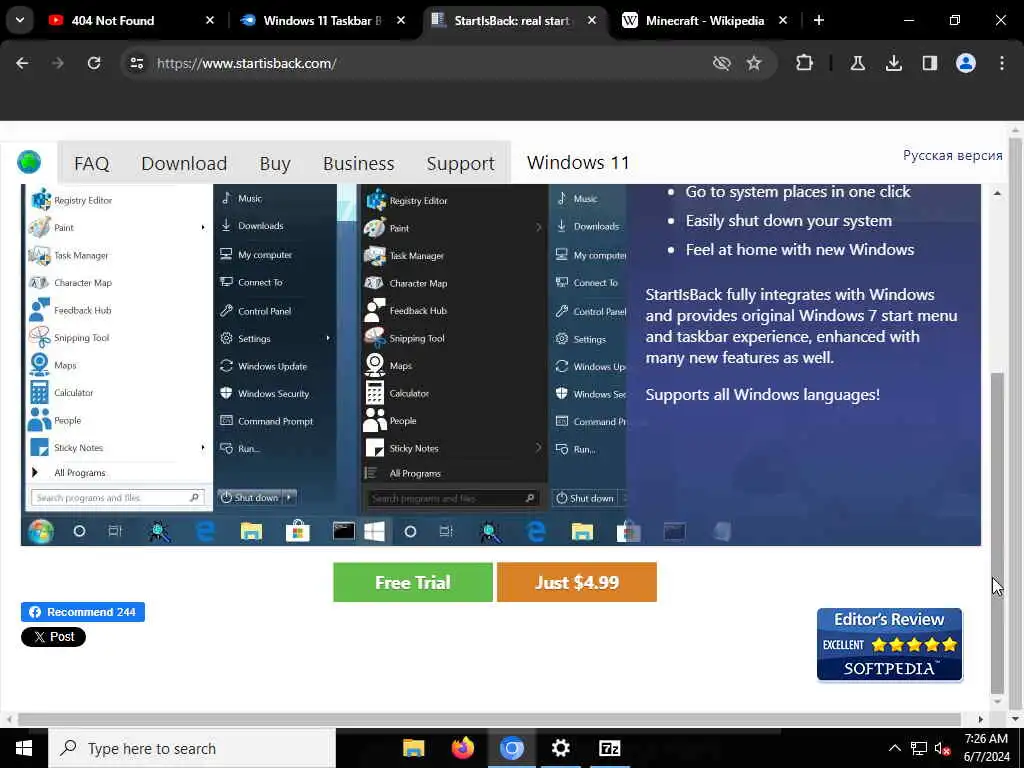Open a new tab with plus button
This screenshot has height=768, width=1024.
tap(818, 20)
